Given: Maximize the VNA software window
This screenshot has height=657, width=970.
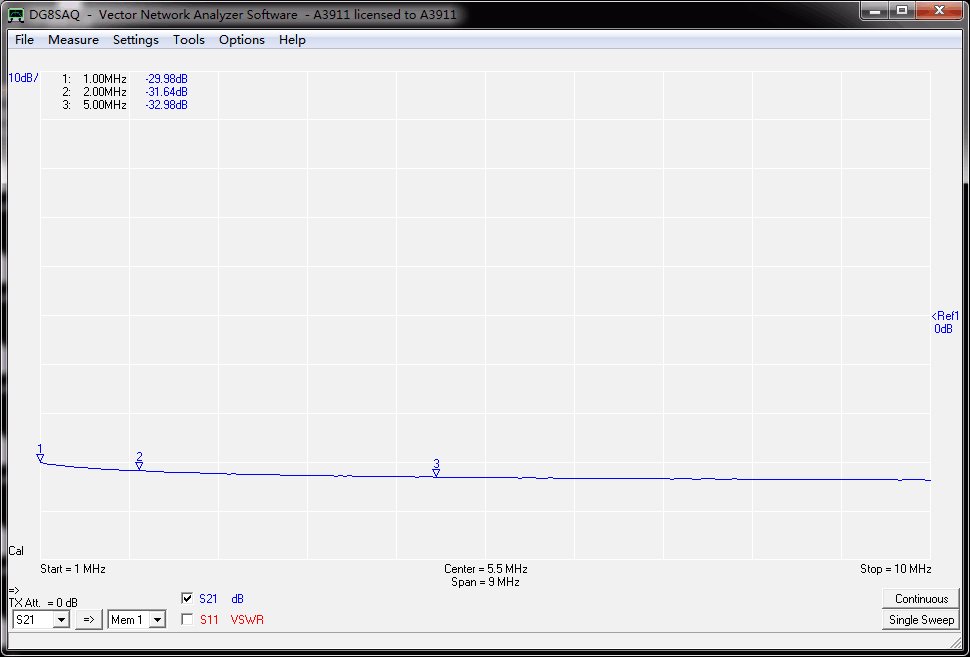Looking at the screenshot, I should pyautogui.click(x=901, y=11).
